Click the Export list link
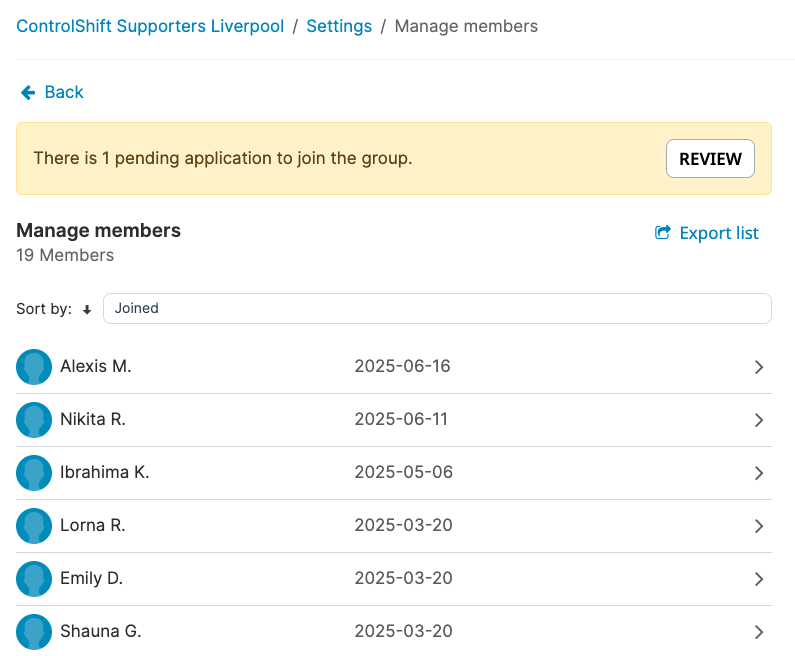 pos(718,233)
